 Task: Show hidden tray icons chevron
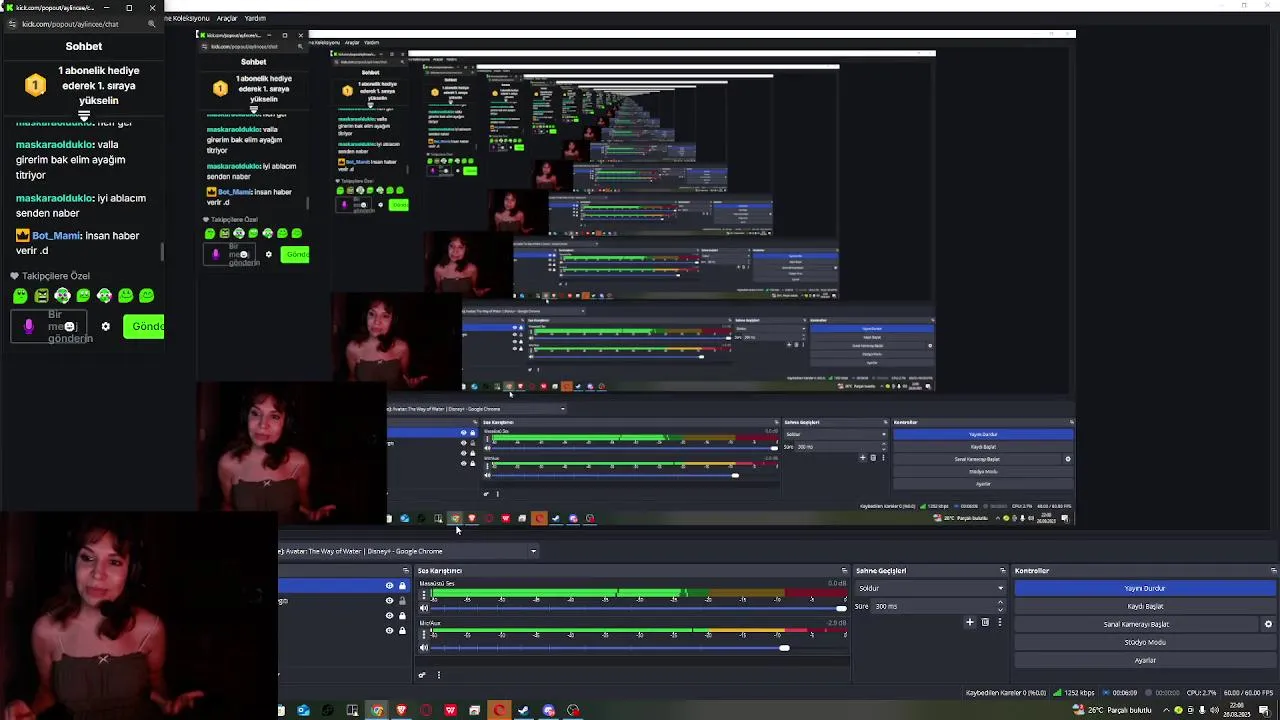[1166, 710]
